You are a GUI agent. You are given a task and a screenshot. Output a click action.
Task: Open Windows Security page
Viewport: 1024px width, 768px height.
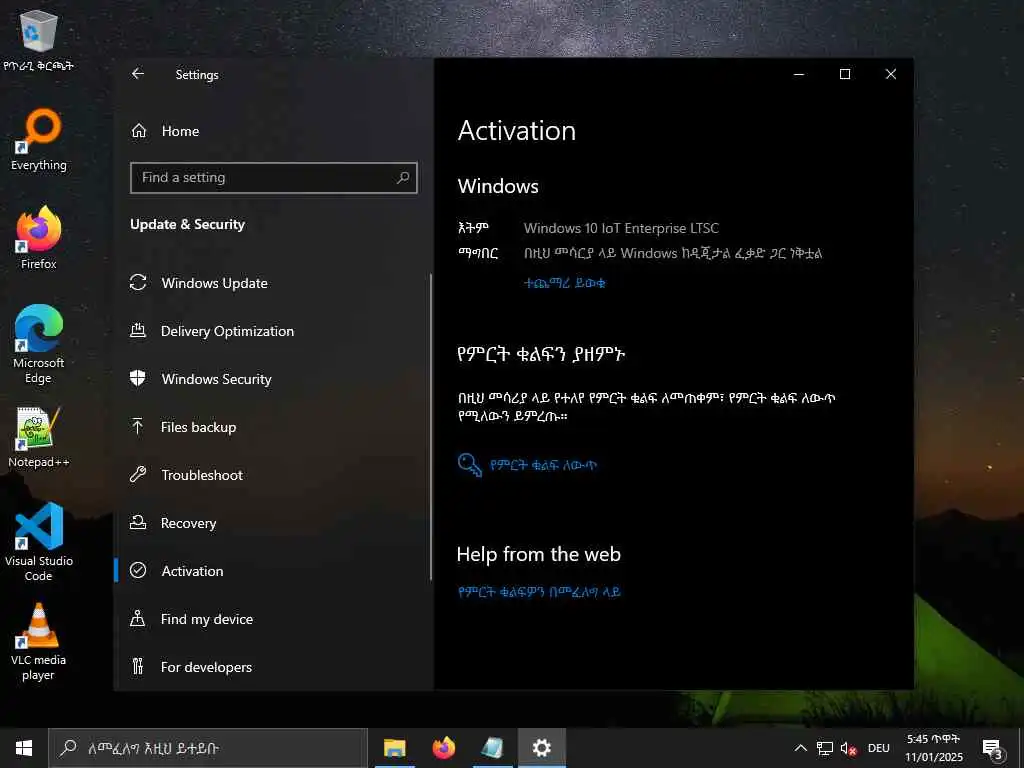216,379
